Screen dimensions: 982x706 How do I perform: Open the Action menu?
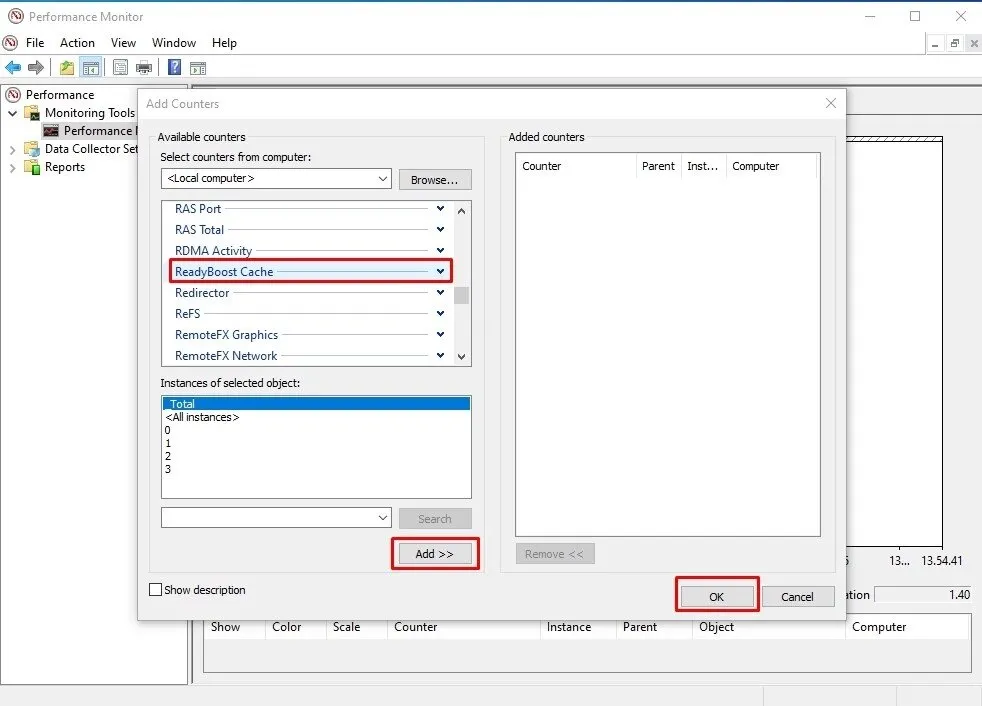[77, 43]
